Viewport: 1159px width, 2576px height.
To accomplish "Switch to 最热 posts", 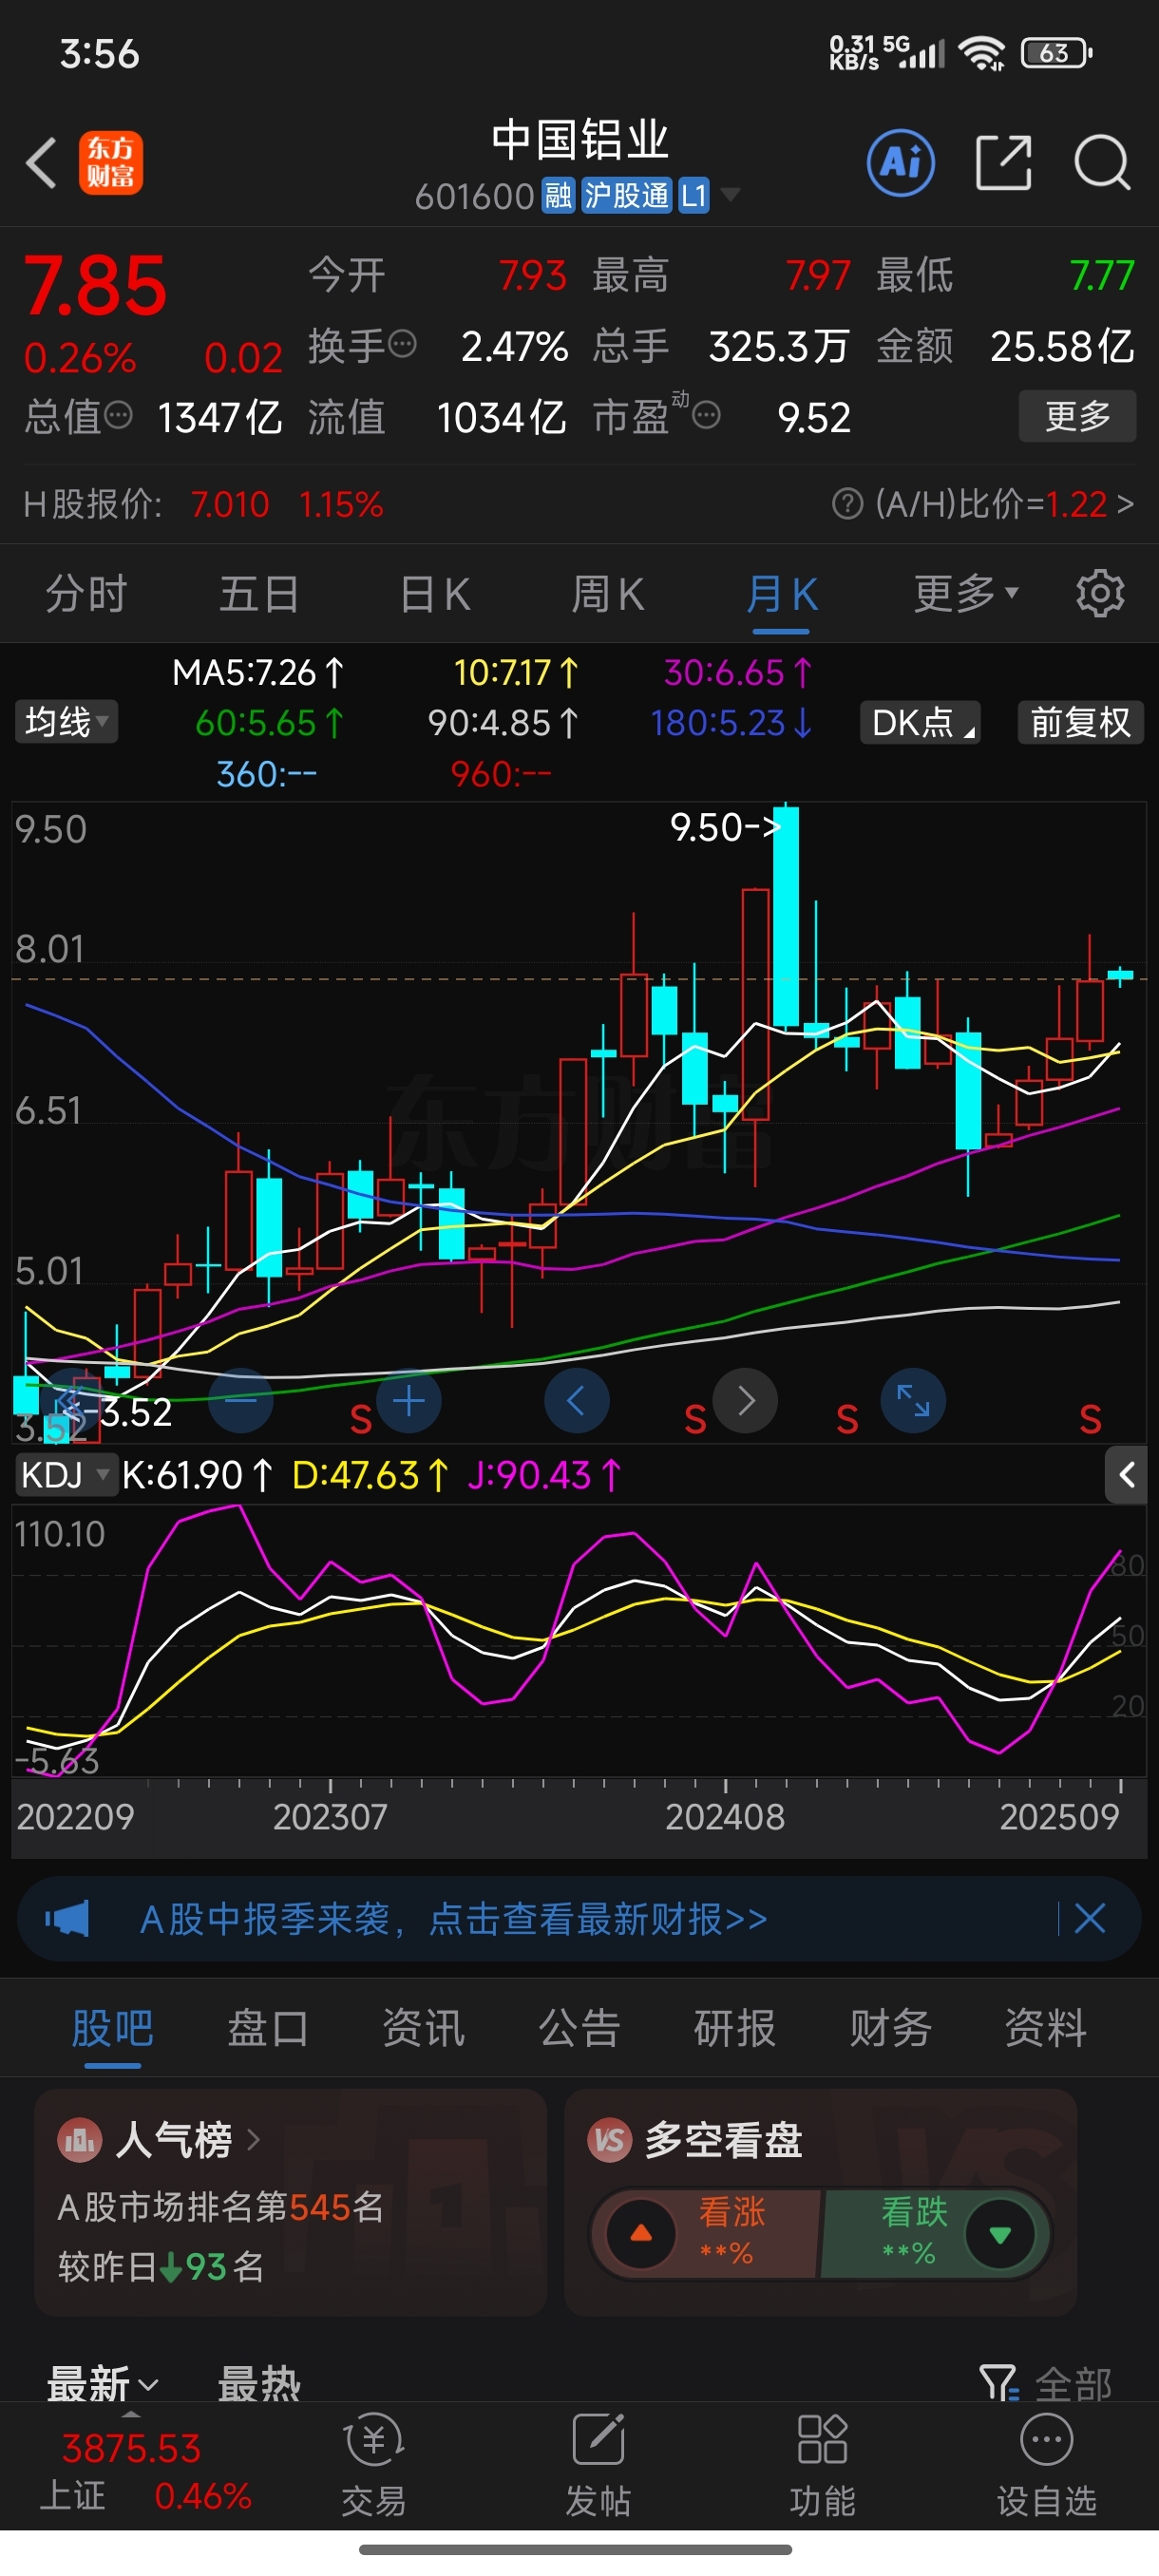I will (259, 2384).
